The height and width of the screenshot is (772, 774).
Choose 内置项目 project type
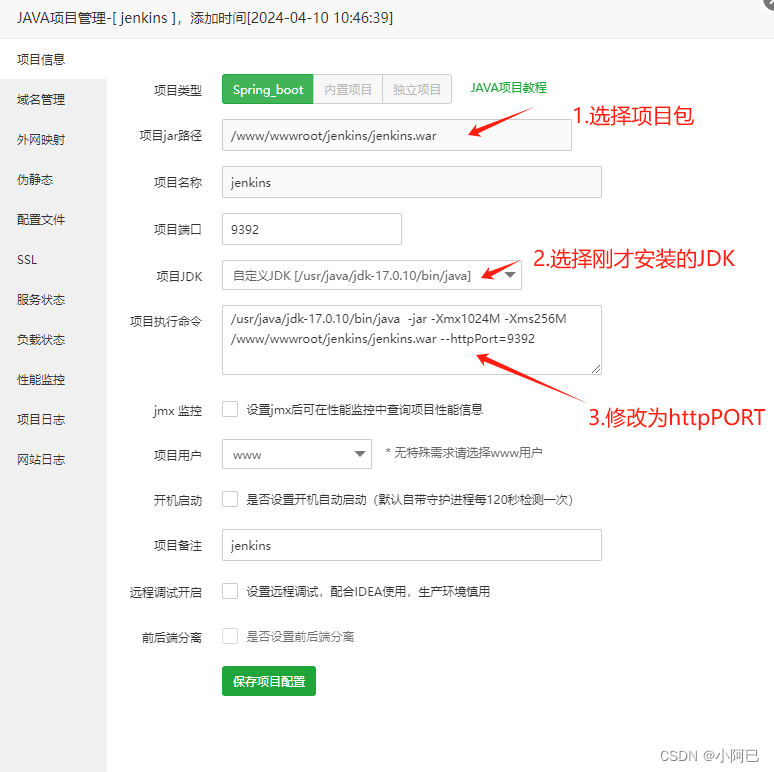pyautogui.click(x=348, y=89)
